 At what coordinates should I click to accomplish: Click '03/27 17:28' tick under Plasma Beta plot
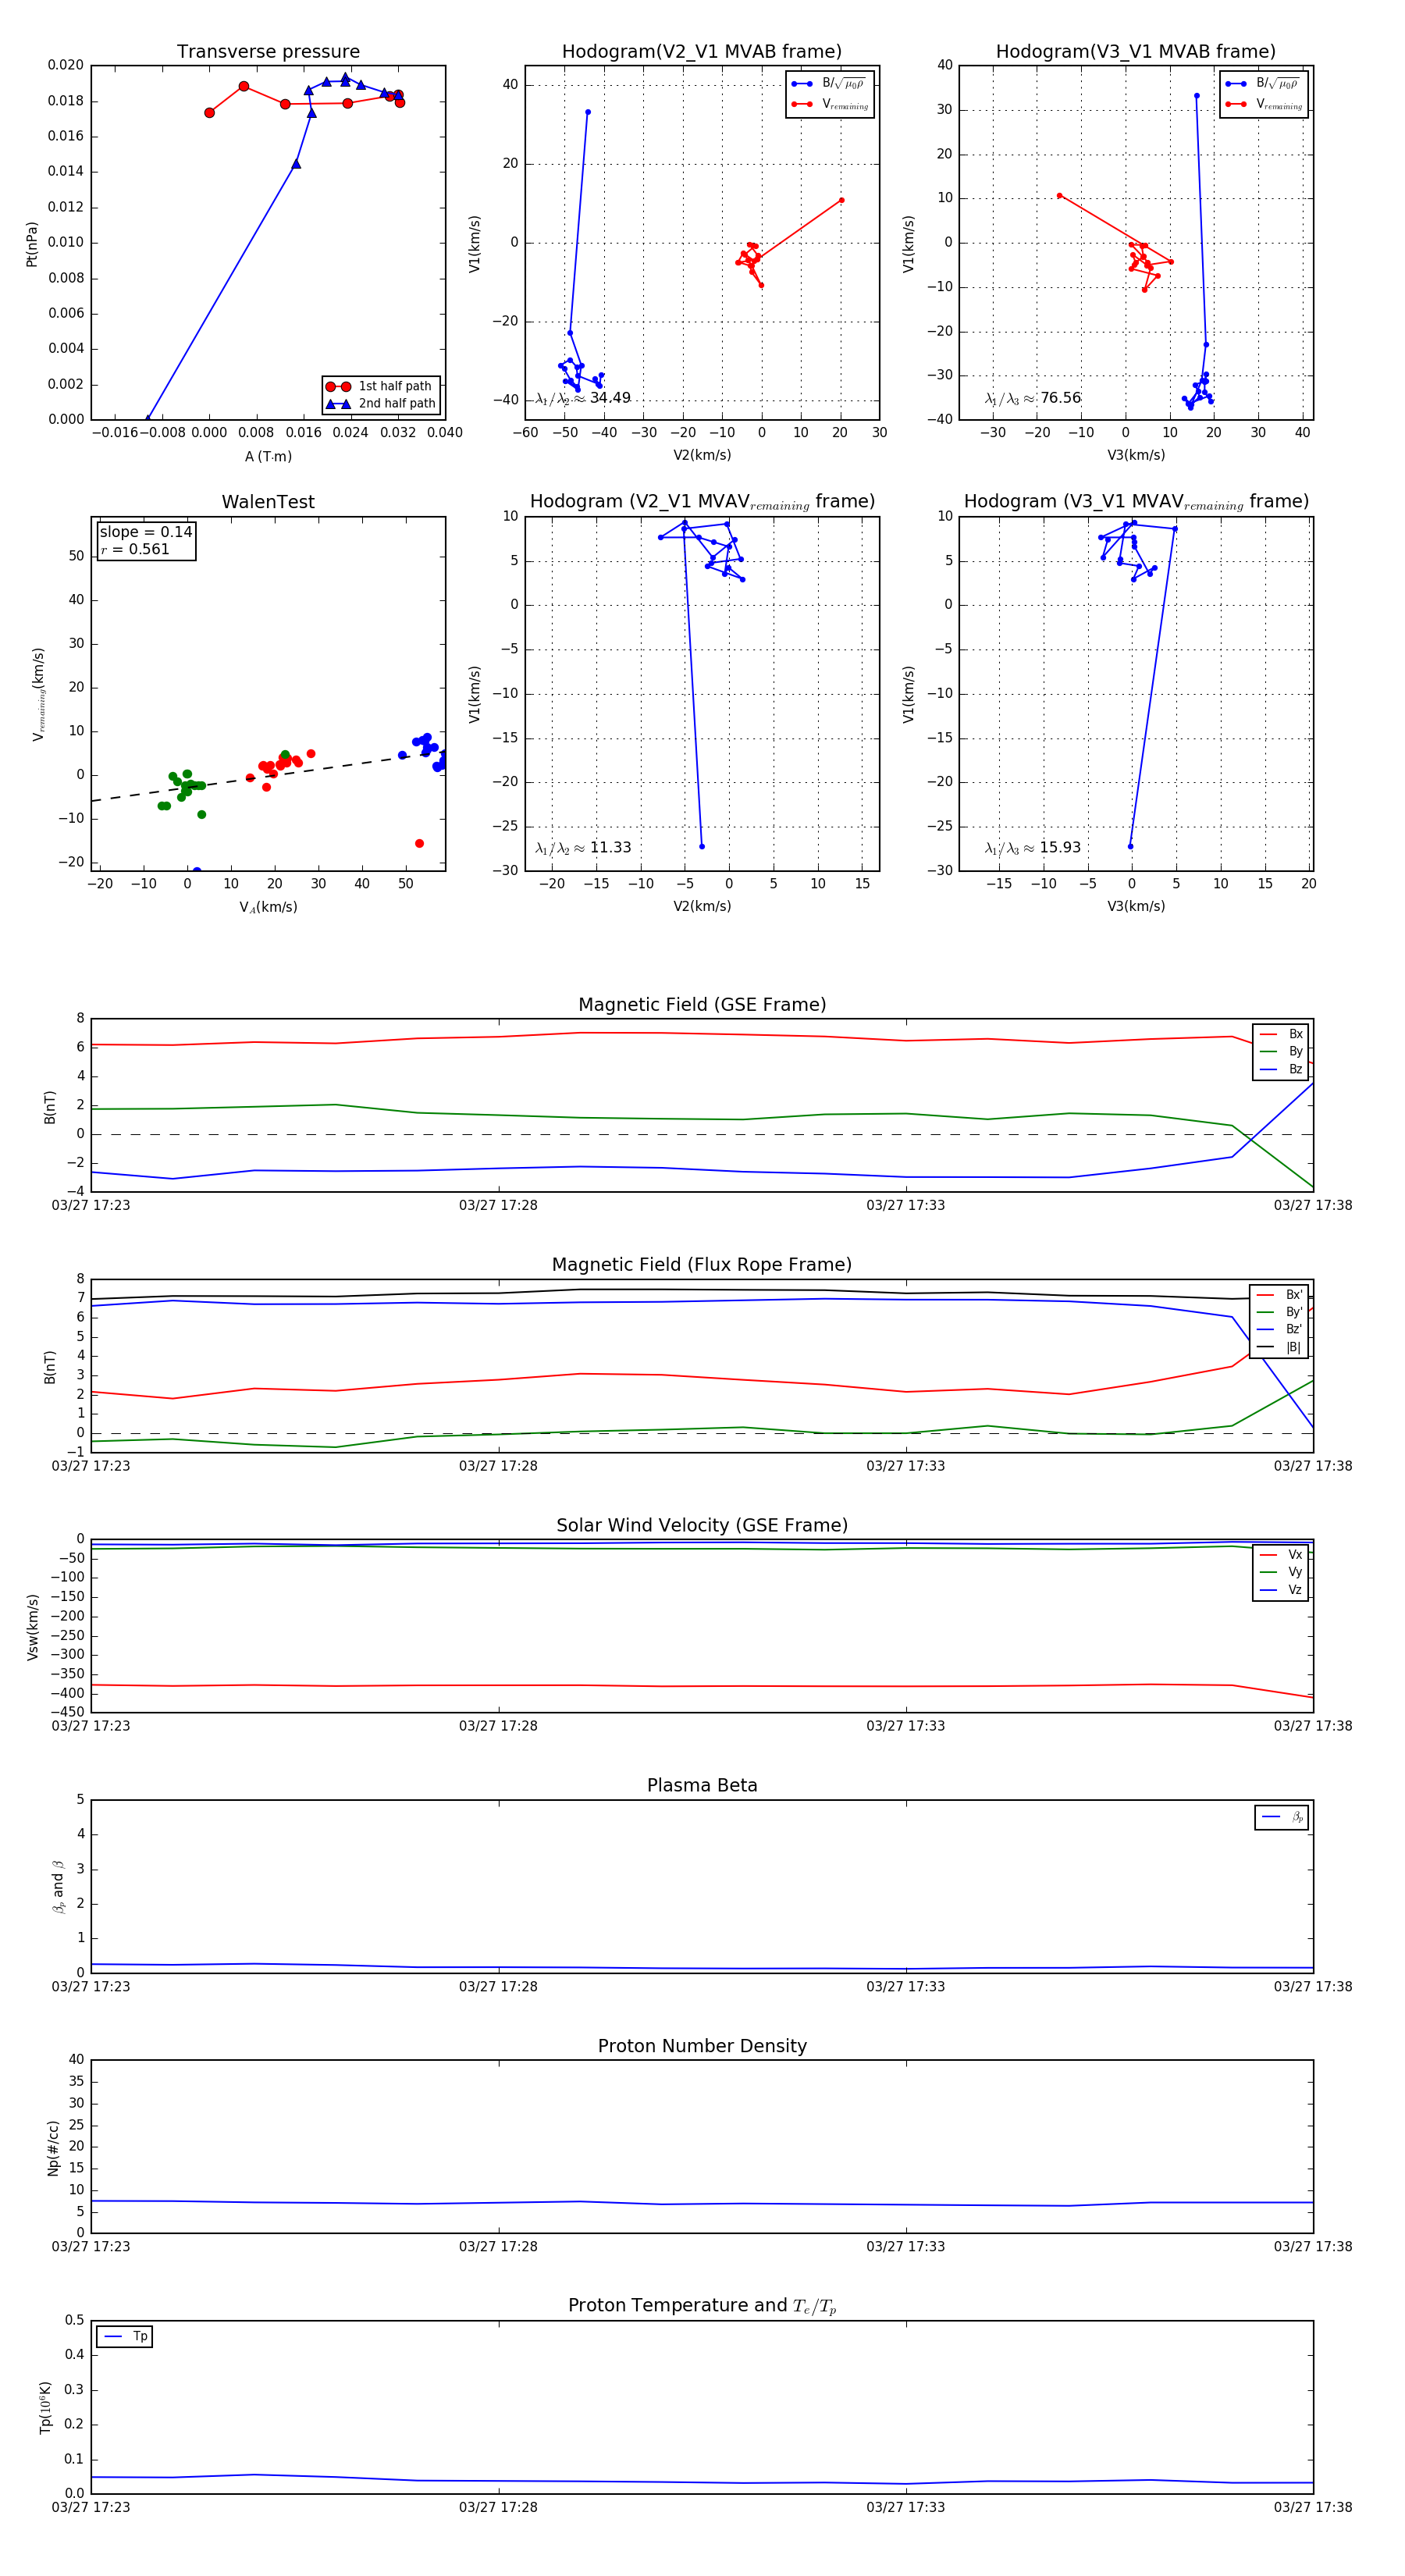click(x=498, y=1987)
